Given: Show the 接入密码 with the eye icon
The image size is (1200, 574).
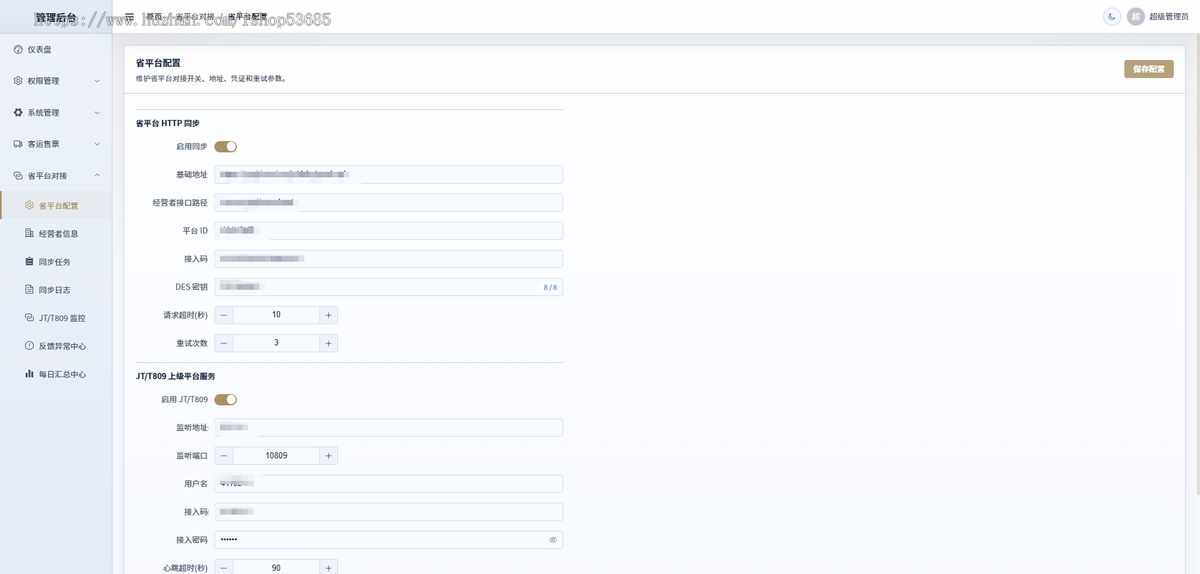Looking at the screenshot, I should [x=553, y=540].
